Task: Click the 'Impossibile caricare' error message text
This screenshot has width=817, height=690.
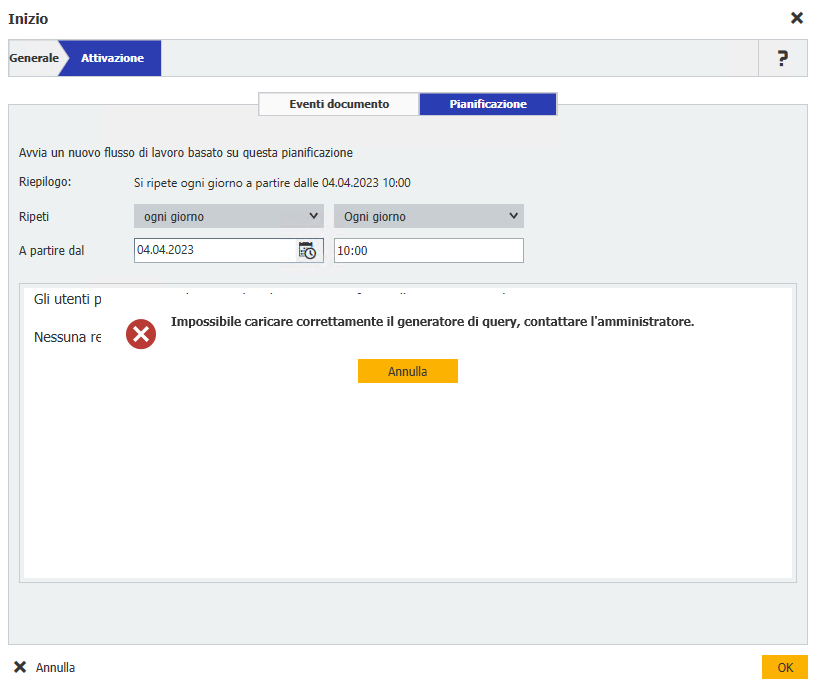Action: 432,322
